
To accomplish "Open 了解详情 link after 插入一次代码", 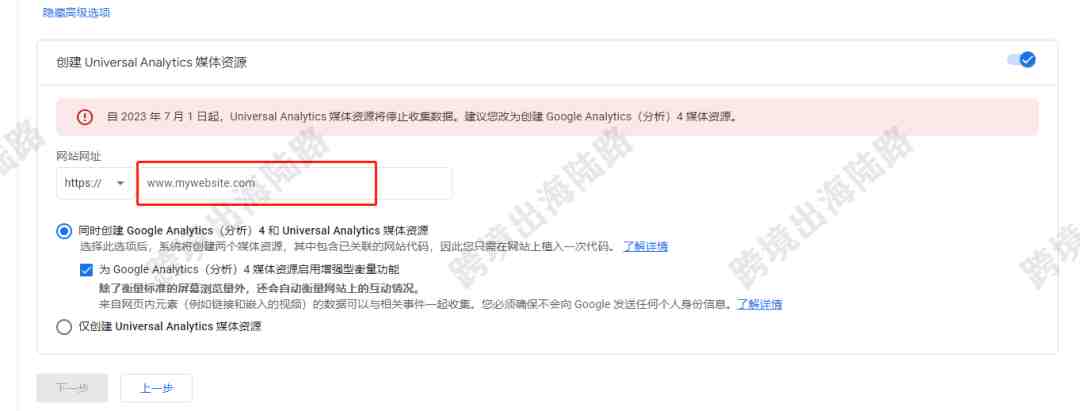I will point(645,246).
